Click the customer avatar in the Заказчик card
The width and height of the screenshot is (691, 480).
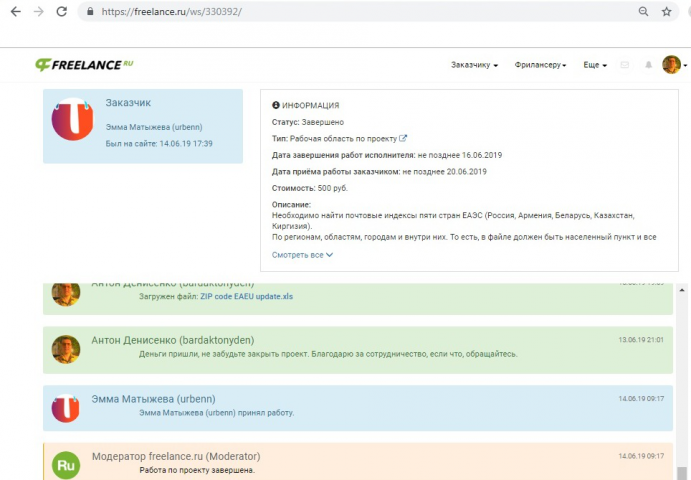point(73,119)
